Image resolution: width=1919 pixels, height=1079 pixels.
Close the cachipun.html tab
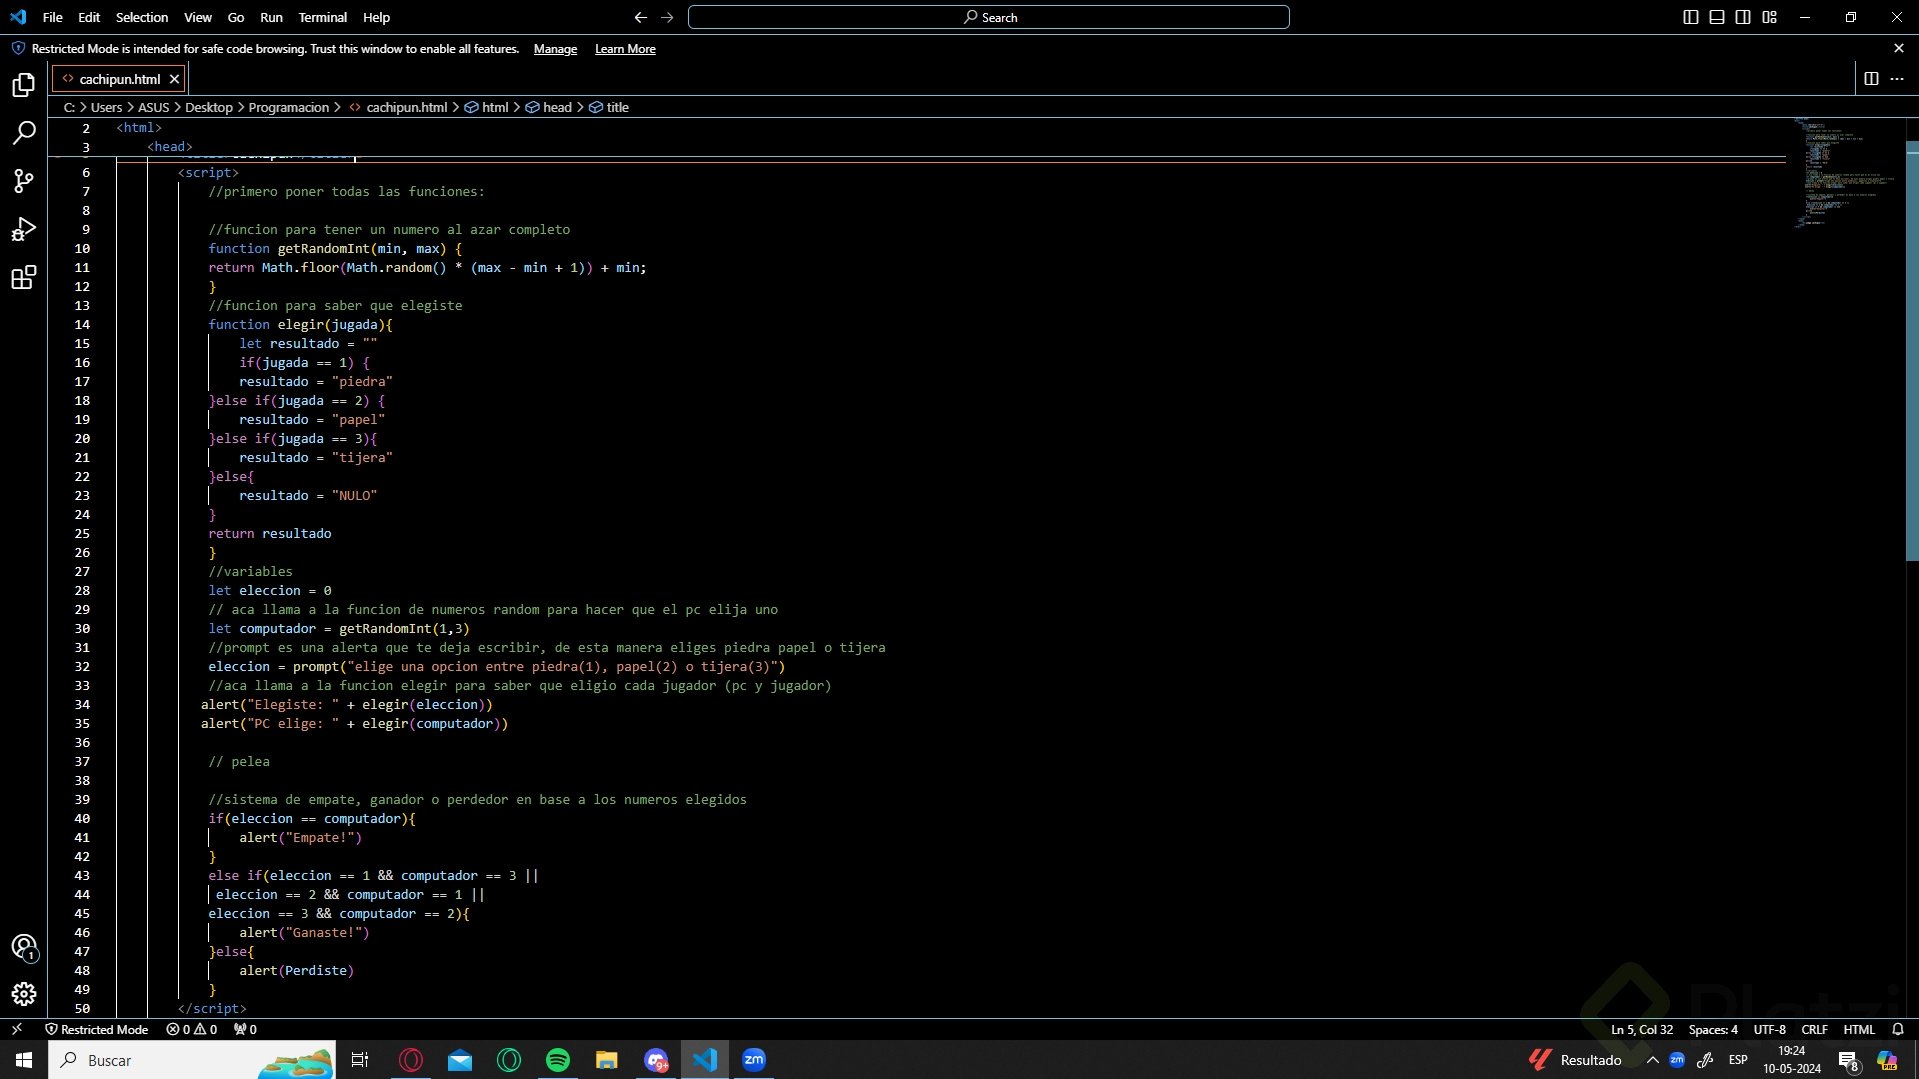point(174,79)
